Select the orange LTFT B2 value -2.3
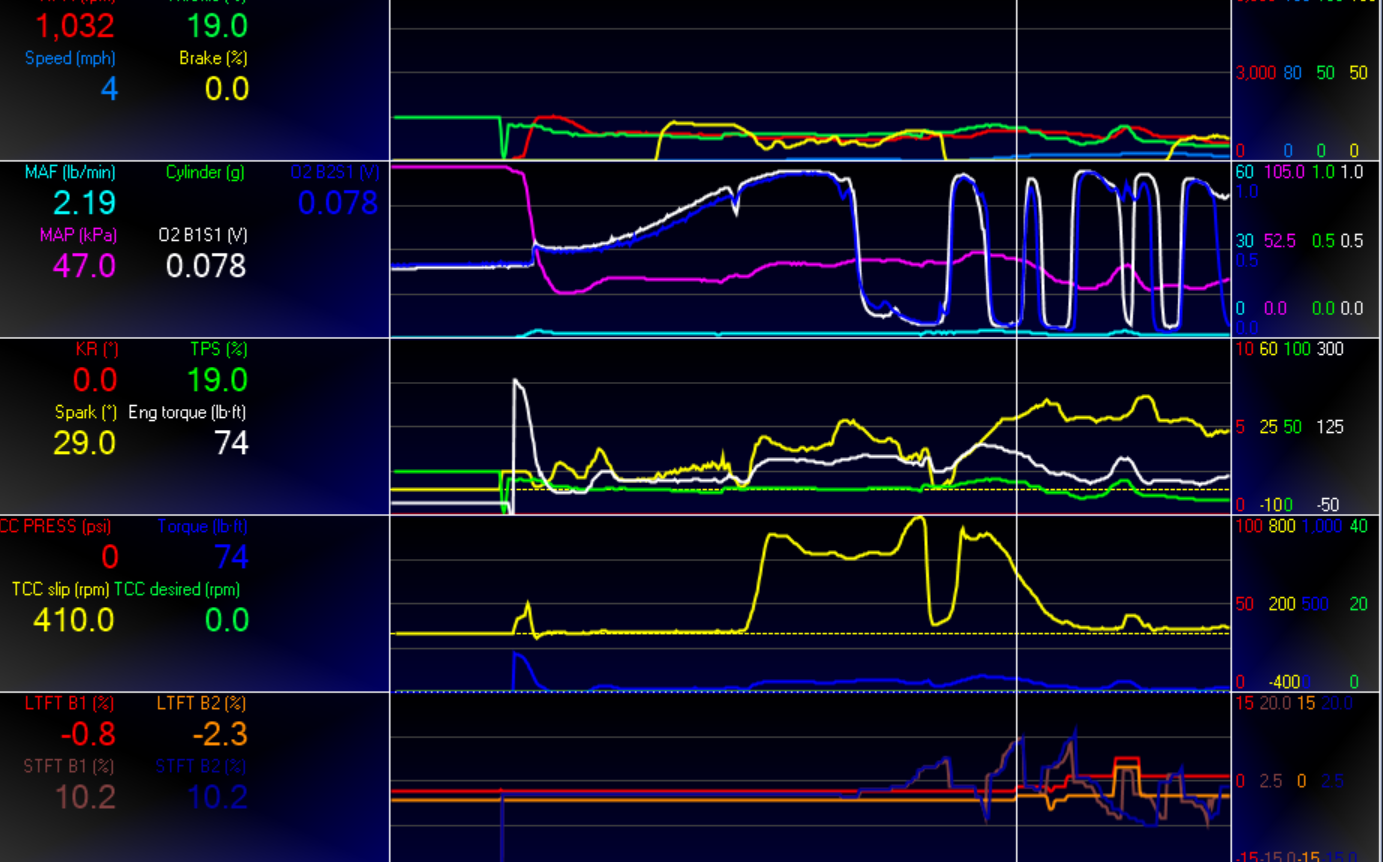Viewport: 1383px width, 862px height. point(220,734)
